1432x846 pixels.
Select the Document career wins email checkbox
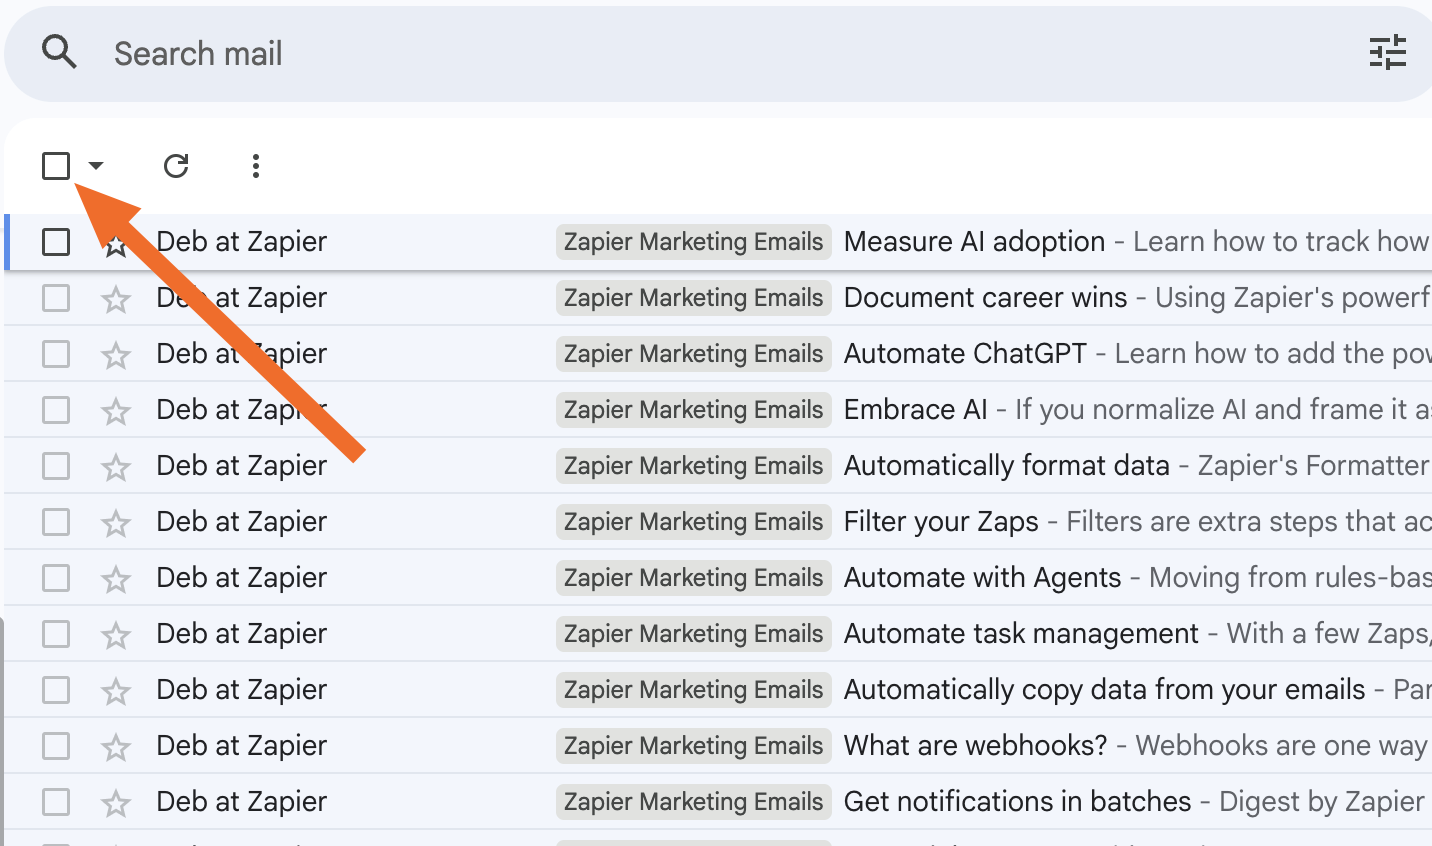tap(56, 298)
